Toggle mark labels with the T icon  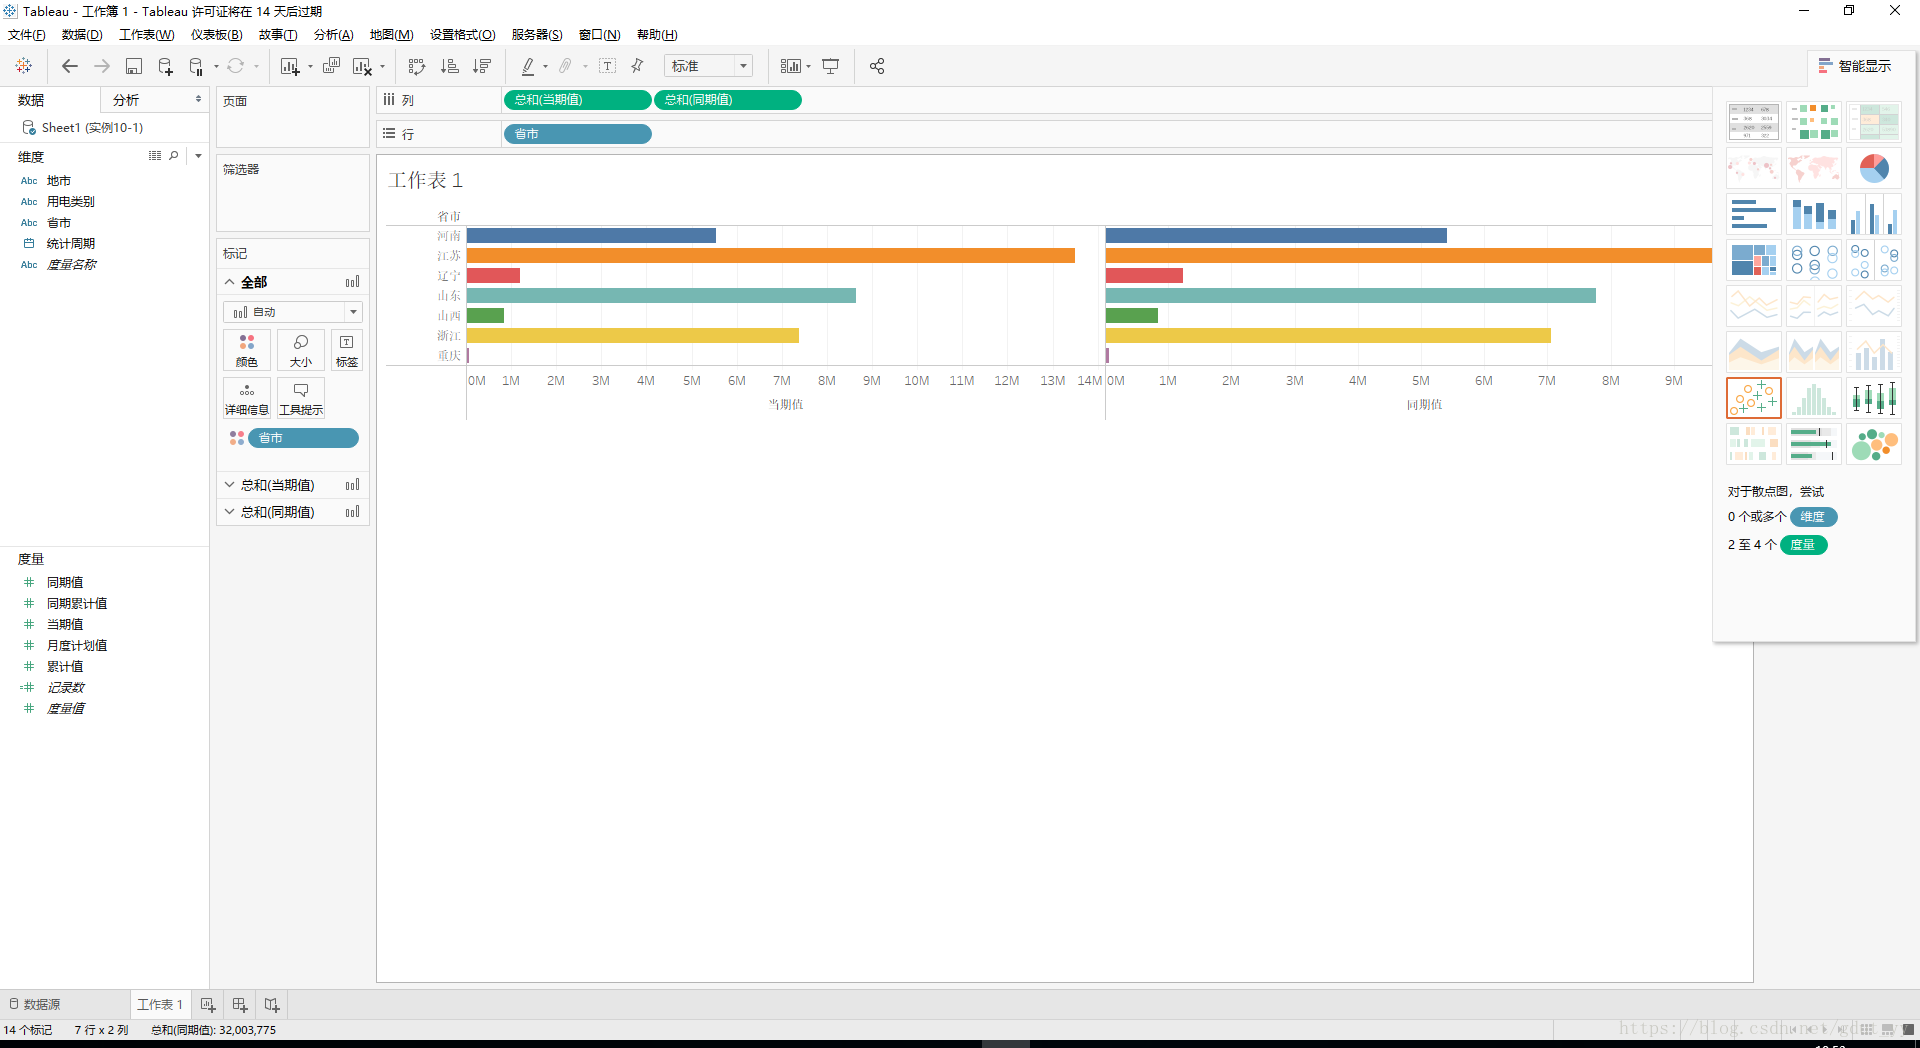coord(607,66)
